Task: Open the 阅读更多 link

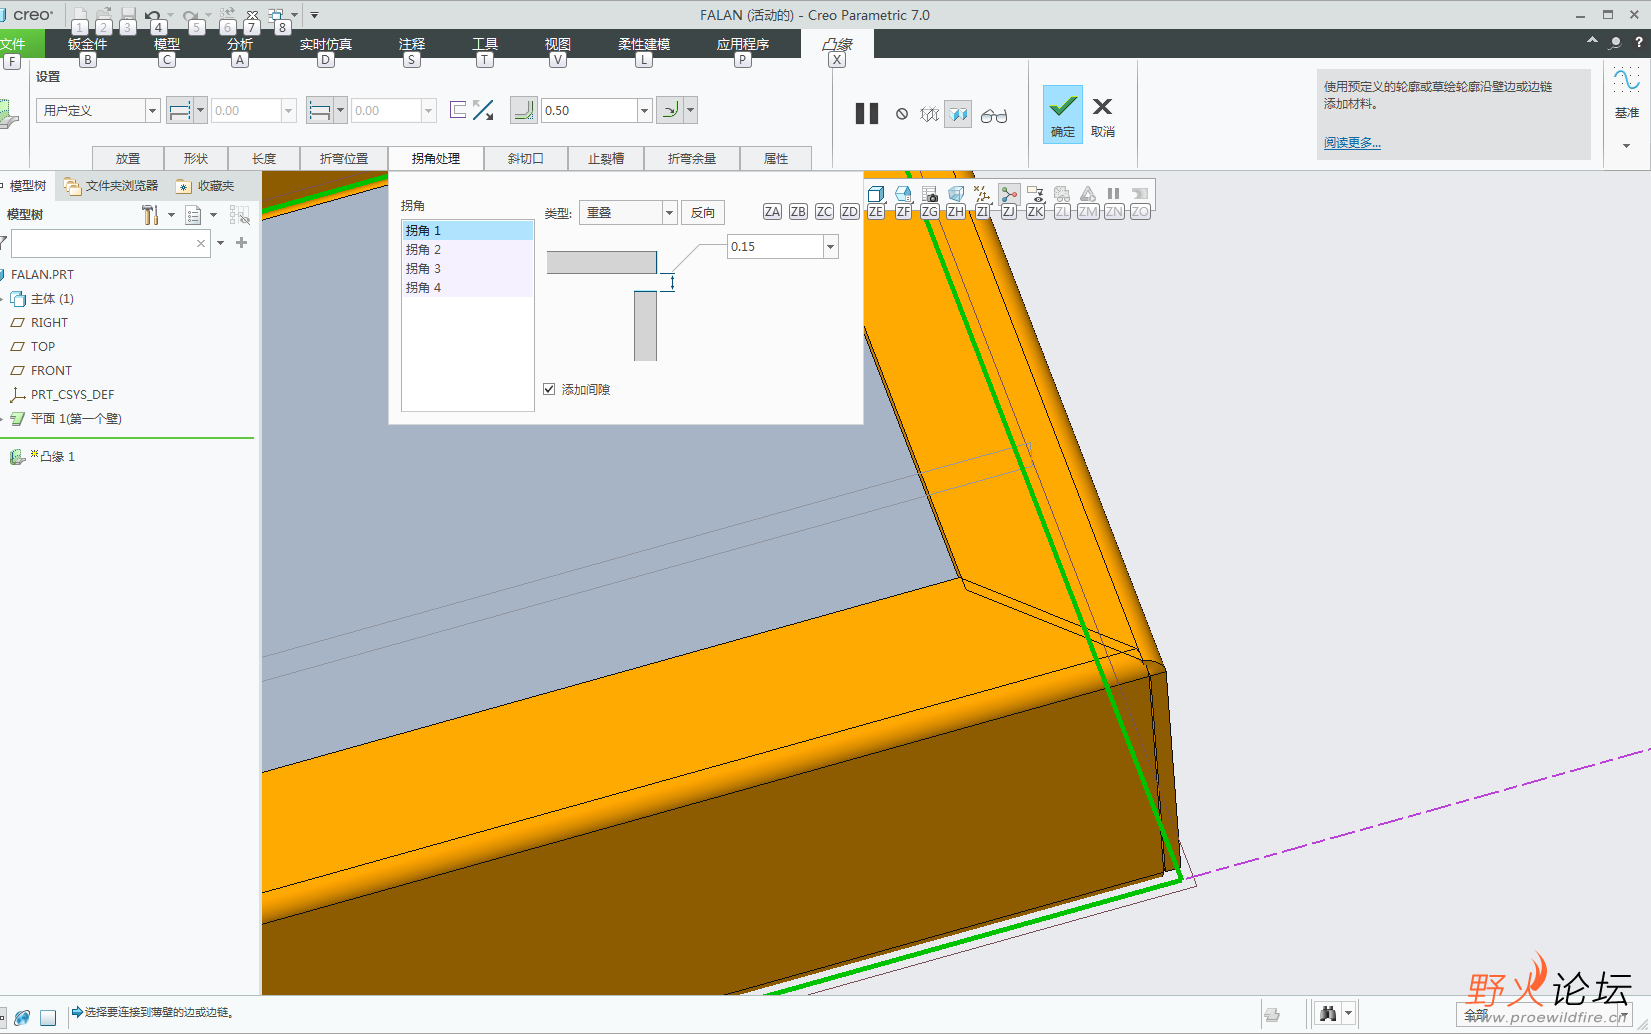Action: 1352,143
